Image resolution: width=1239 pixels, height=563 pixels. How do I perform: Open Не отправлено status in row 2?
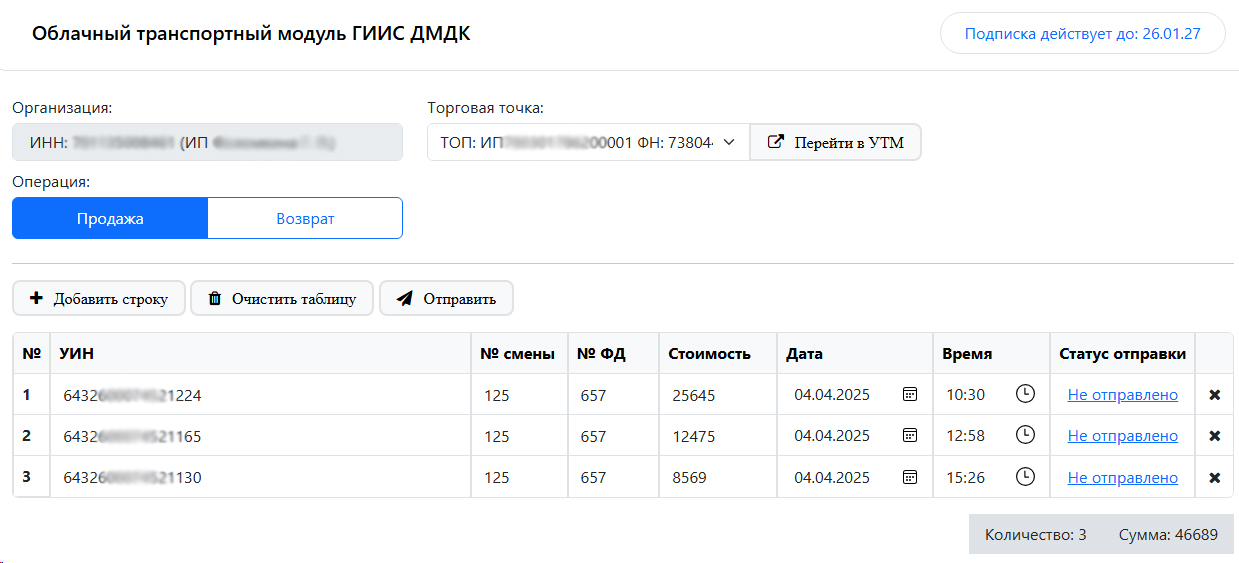click(x=1122, y=436)
